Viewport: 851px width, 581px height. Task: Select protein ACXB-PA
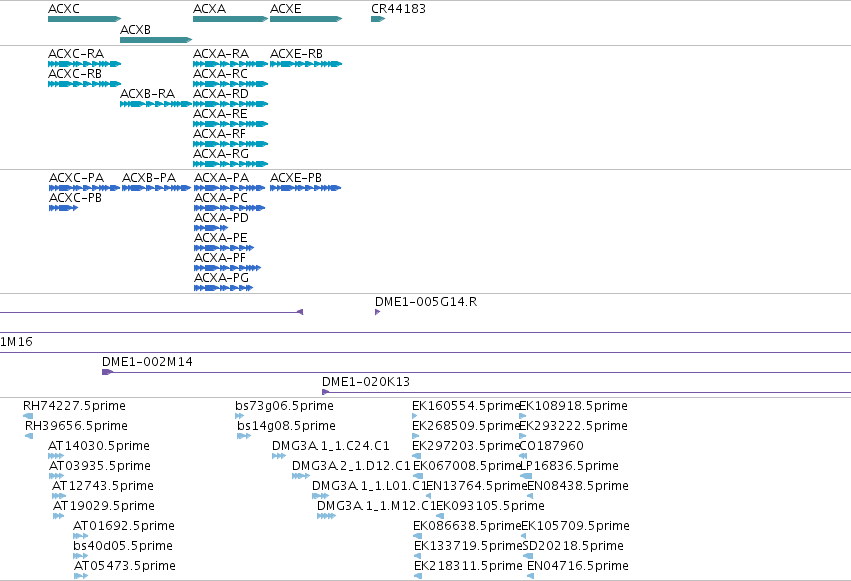coord(156,188)
